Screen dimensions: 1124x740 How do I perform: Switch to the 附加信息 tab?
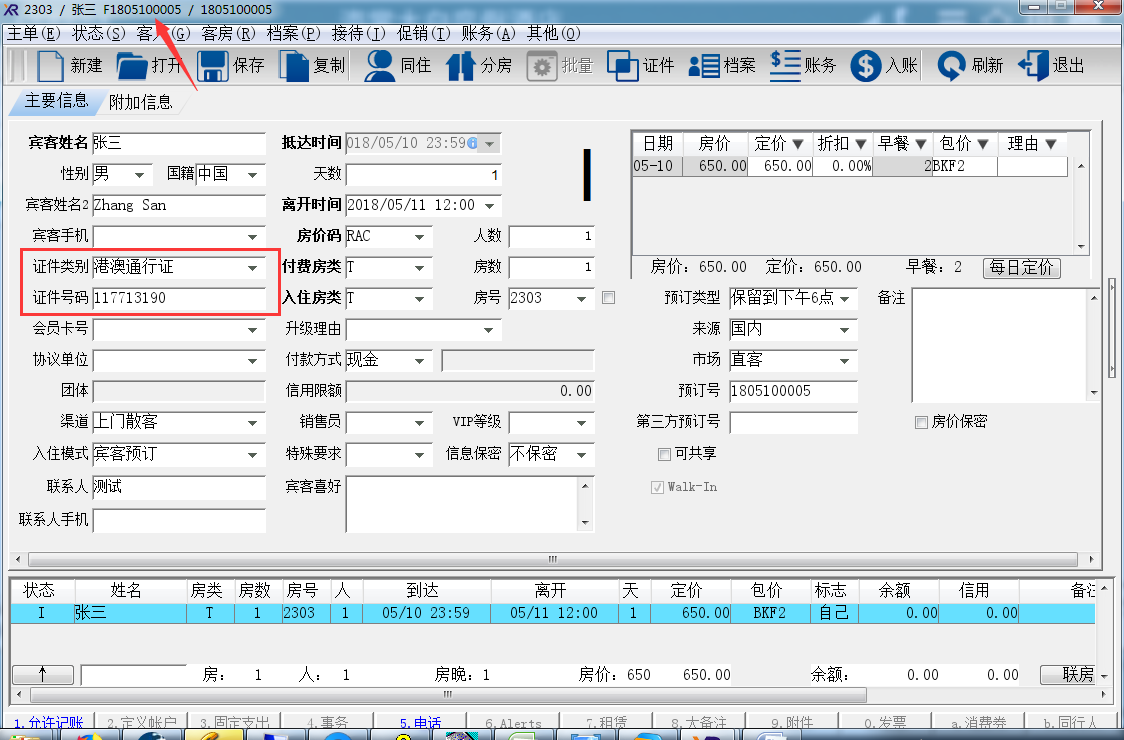tap(140, 103)
